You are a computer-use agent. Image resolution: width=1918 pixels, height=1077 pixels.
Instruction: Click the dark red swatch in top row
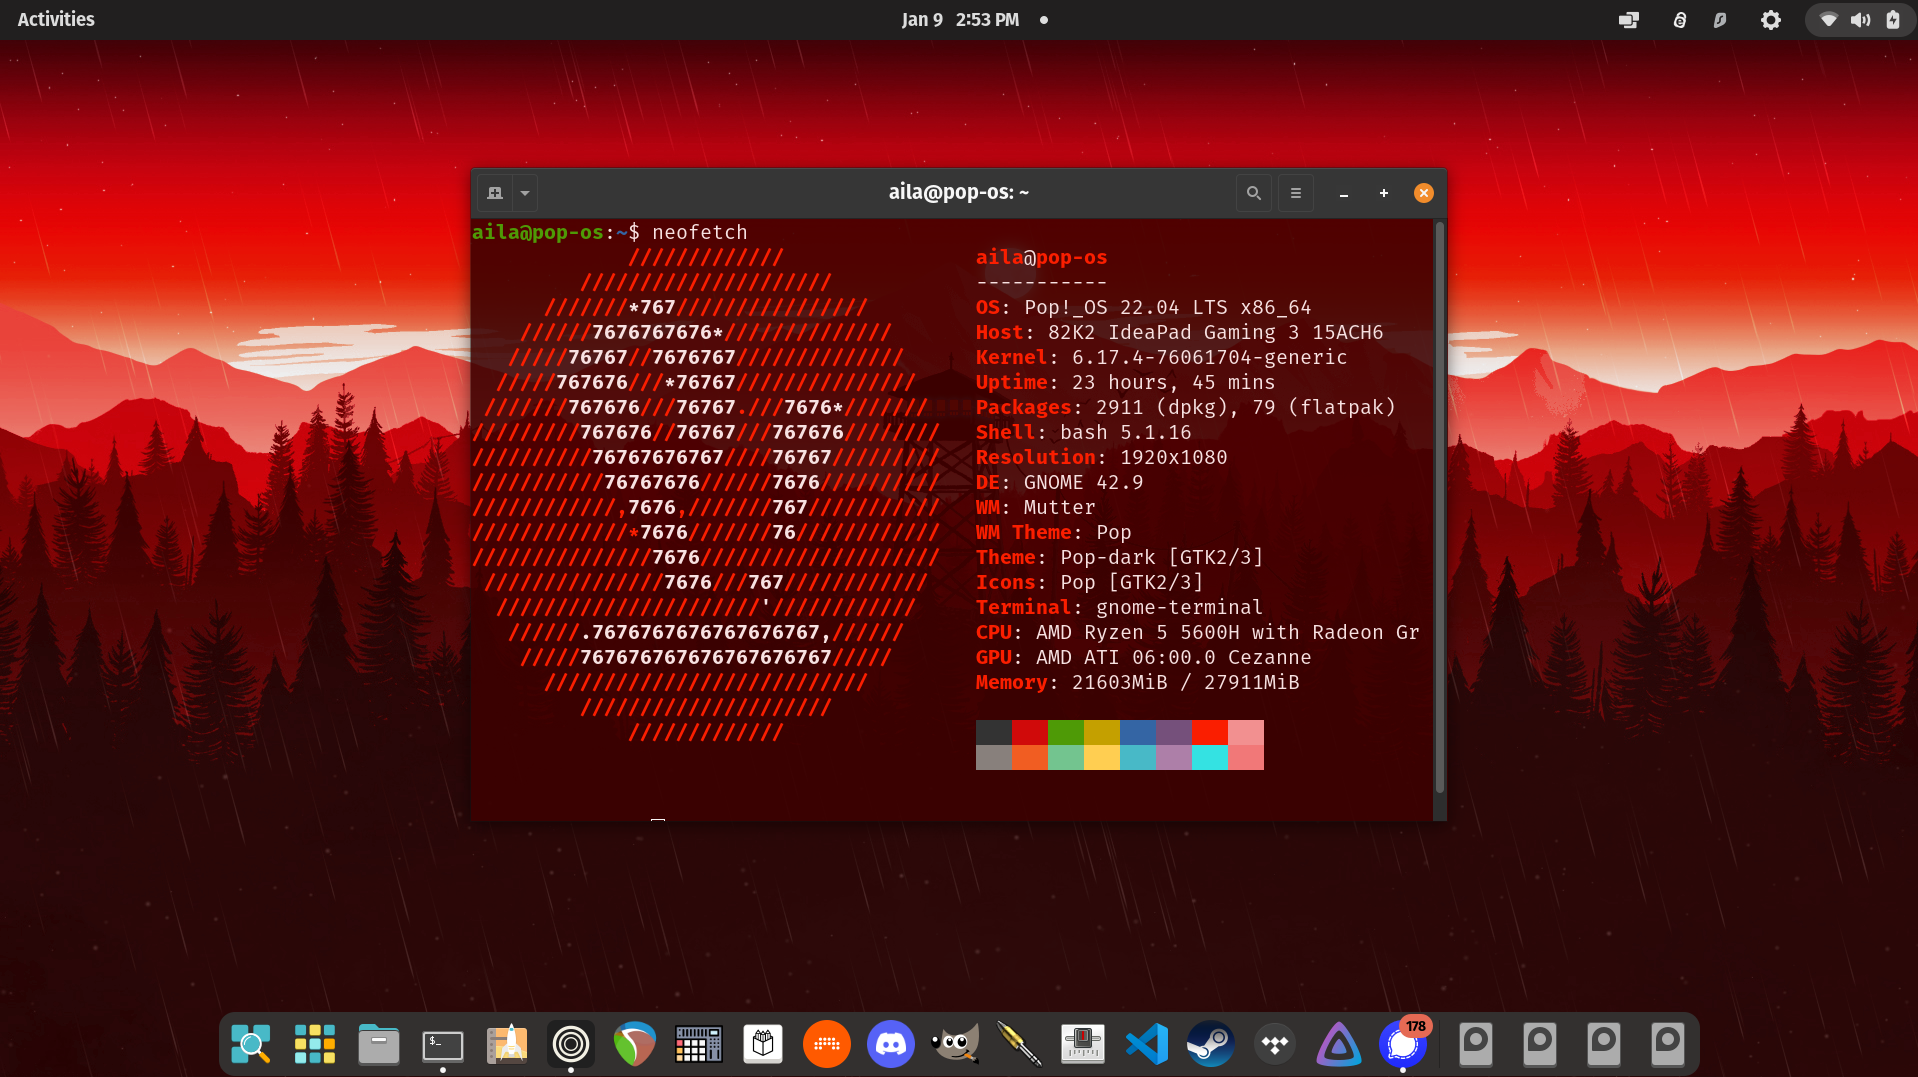(x=1030, y=732)
